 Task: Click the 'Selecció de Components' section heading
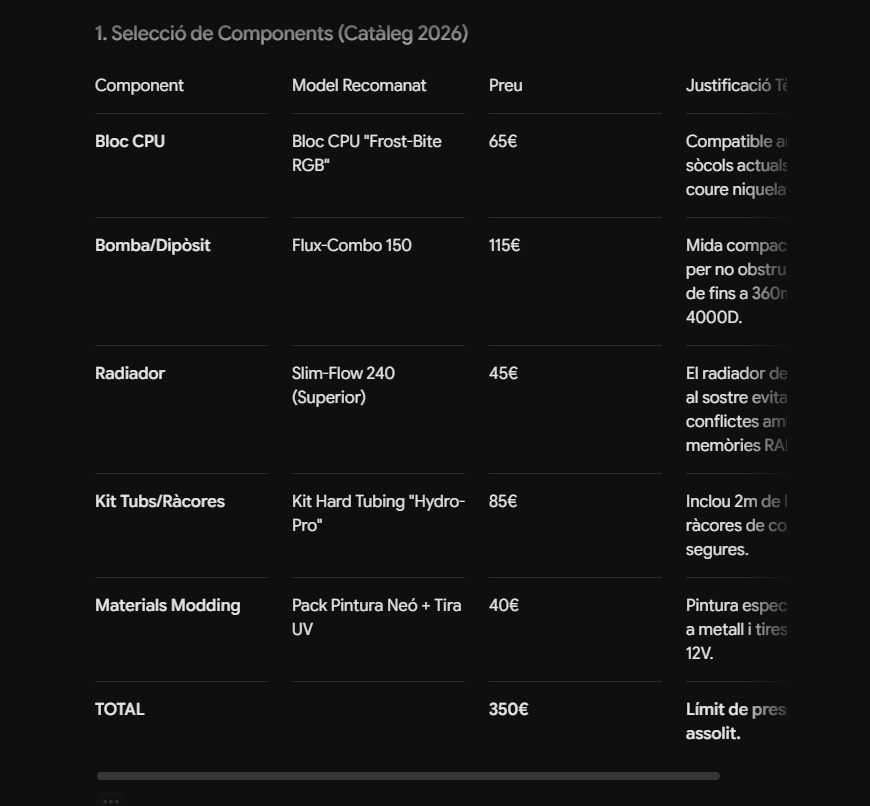pos(281,33)
